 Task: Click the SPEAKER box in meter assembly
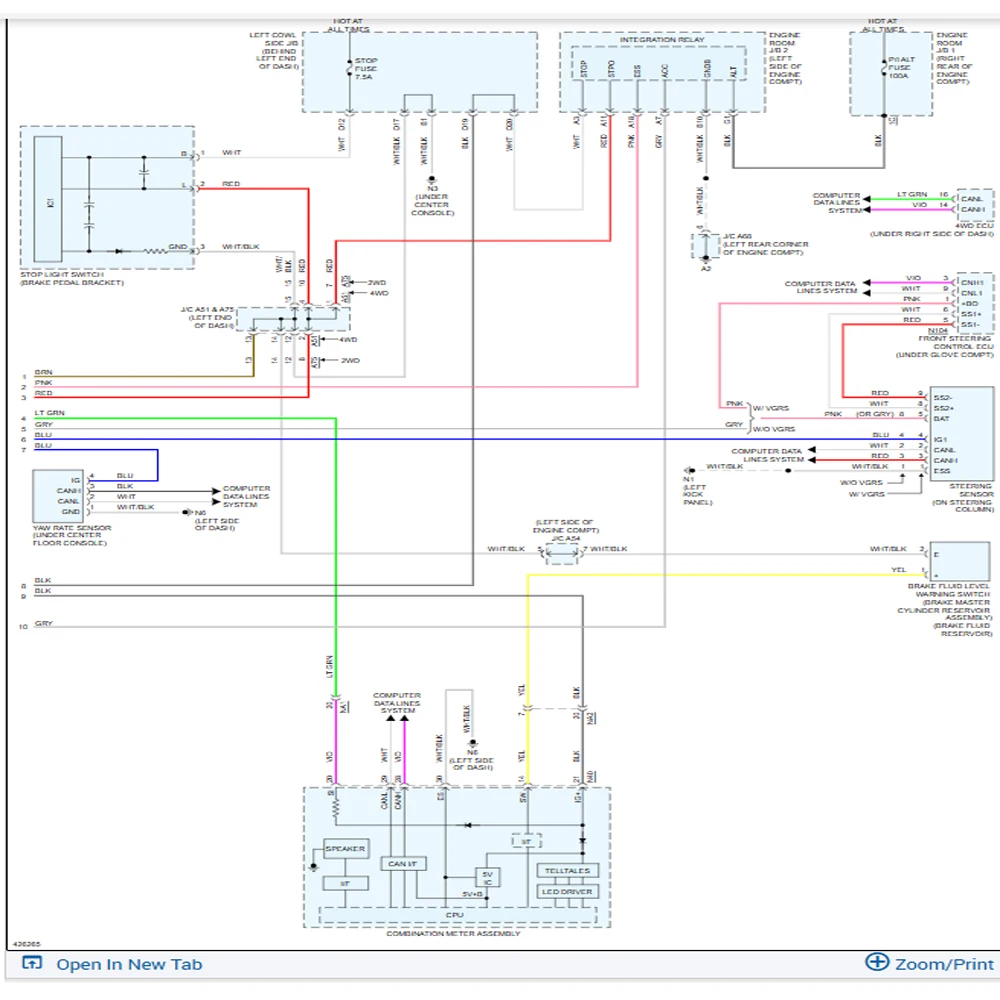346,849
